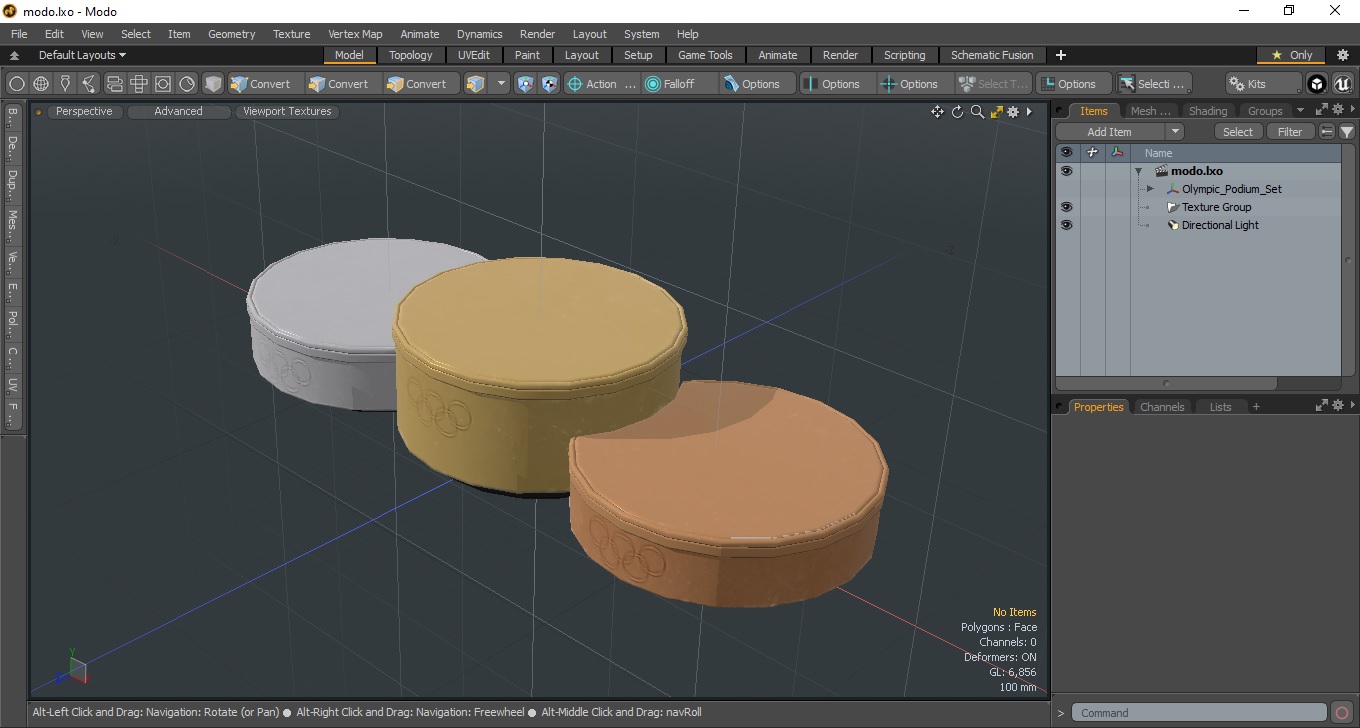Image resolution: width=1360 pixels, height=728 pixels.
Task: Click the Select button in Items panel
Action: coord(1238,132)
